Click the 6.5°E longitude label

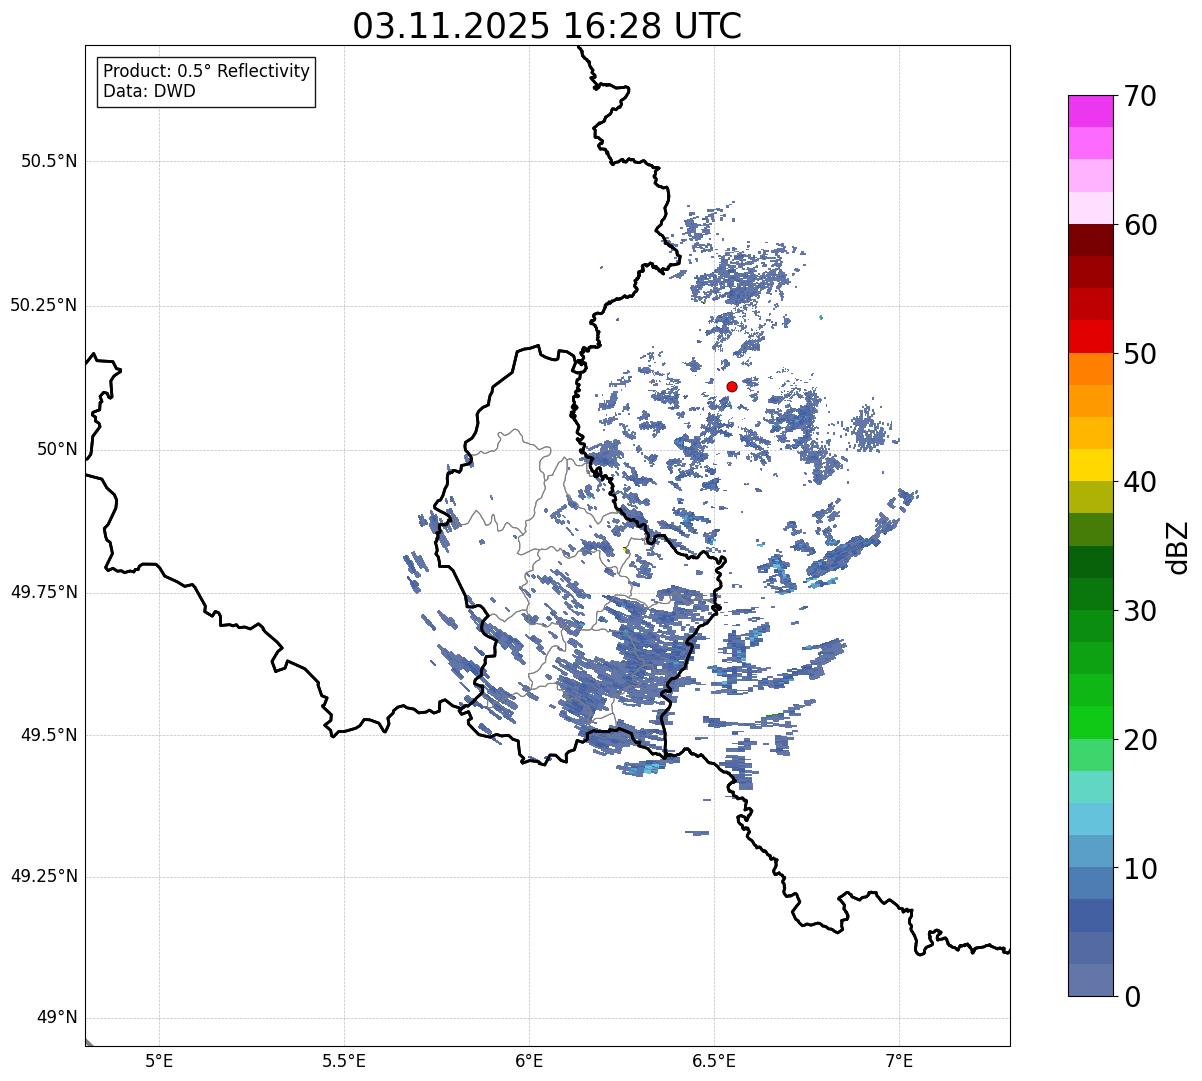tap(714, 1060)
